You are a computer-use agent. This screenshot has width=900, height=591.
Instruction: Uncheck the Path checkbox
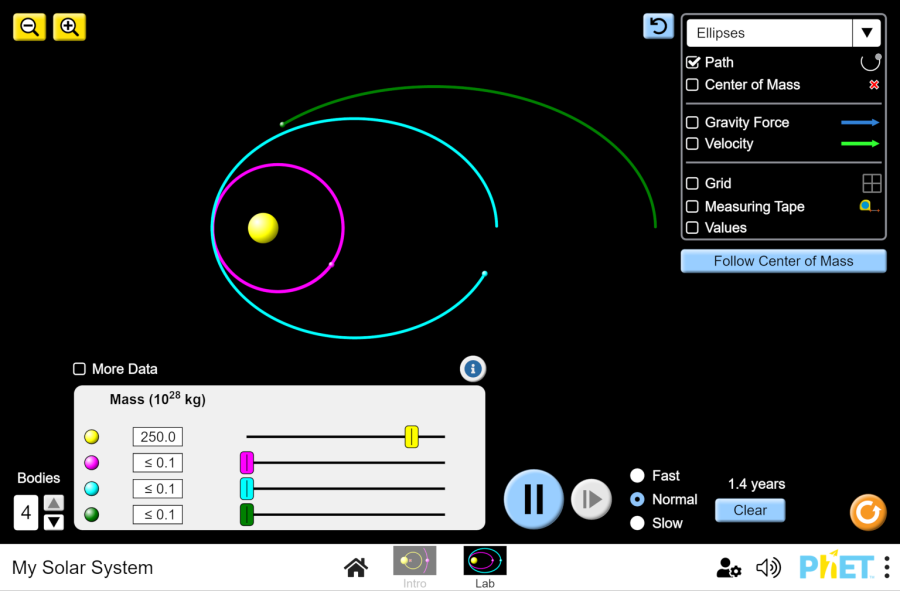(693, 62)
